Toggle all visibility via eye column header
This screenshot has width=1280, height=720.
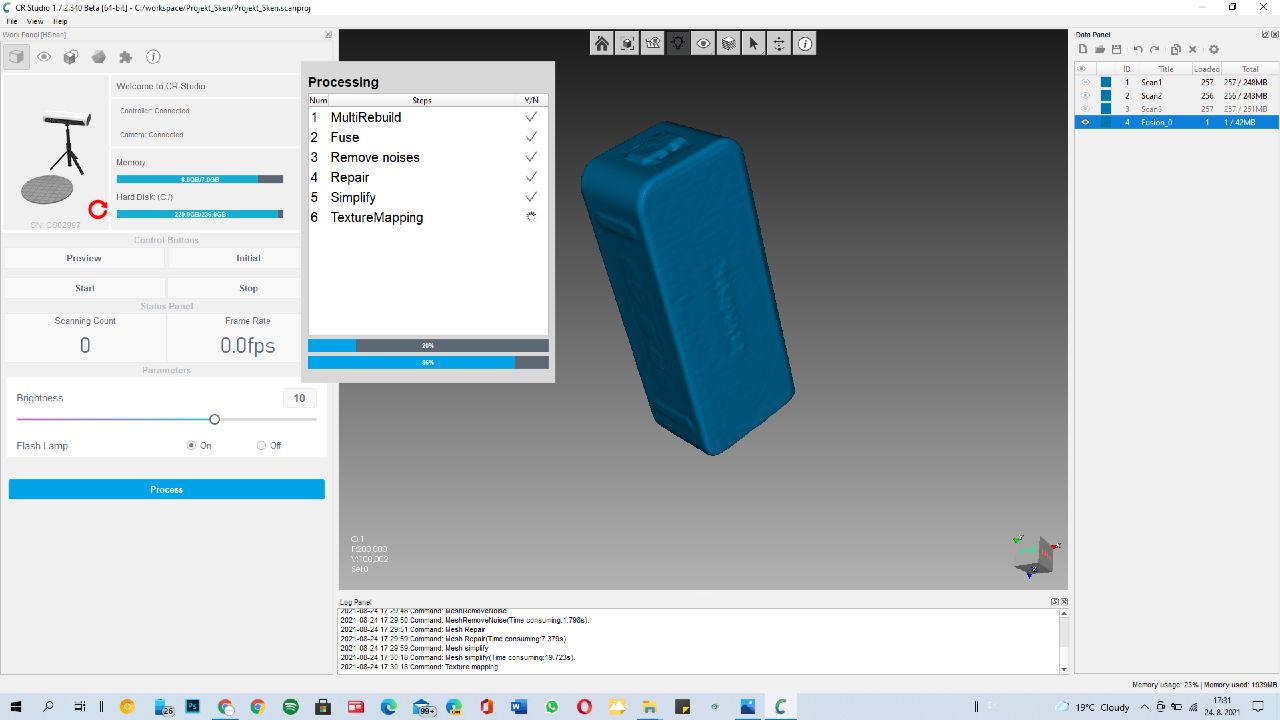coord(1081,69)
